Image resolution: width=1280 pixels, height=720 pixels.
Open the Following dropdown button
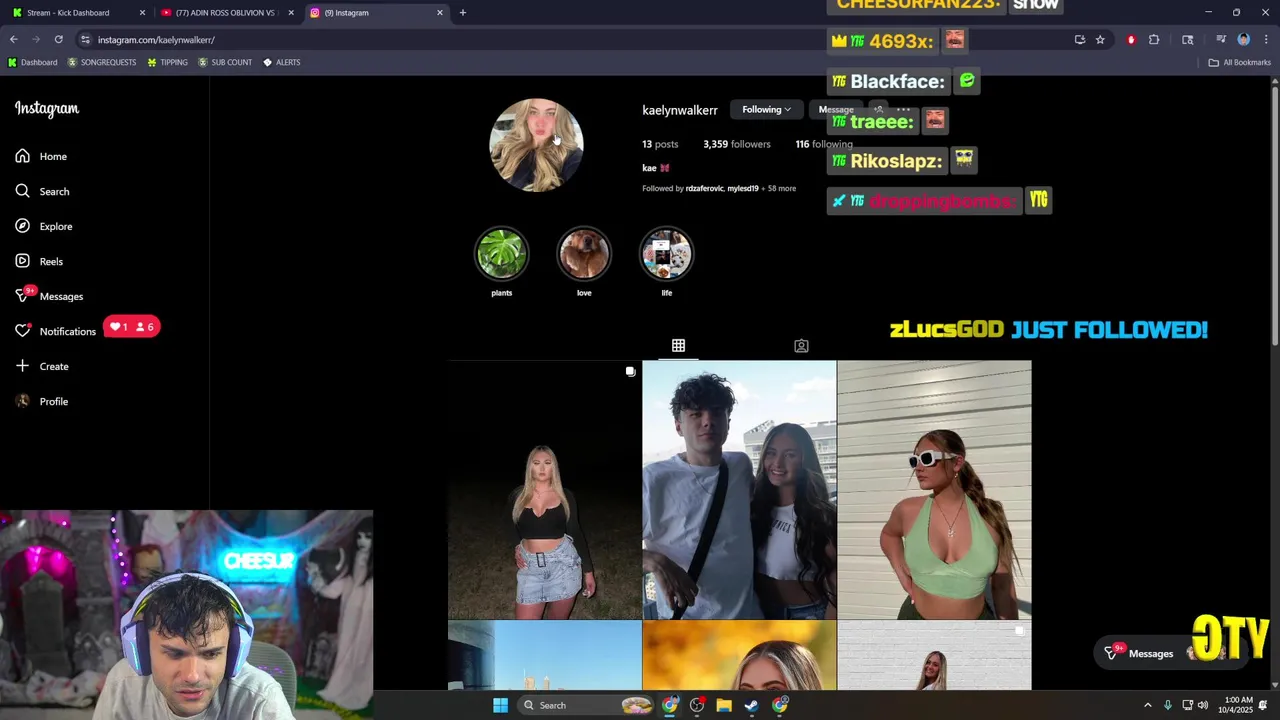click(x=766, y=109)
